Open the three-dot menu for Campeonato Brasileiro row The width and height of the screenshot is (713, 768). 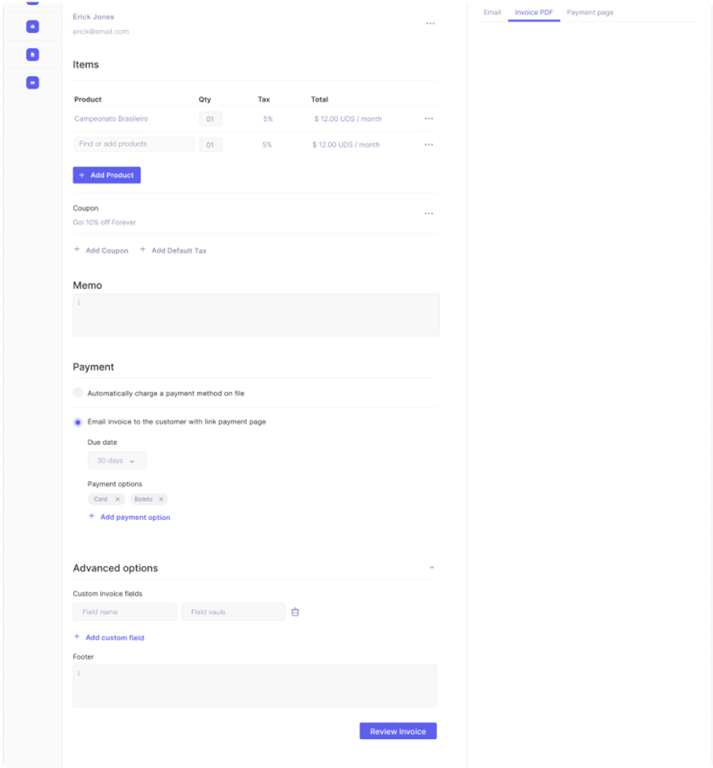(428, 119)
